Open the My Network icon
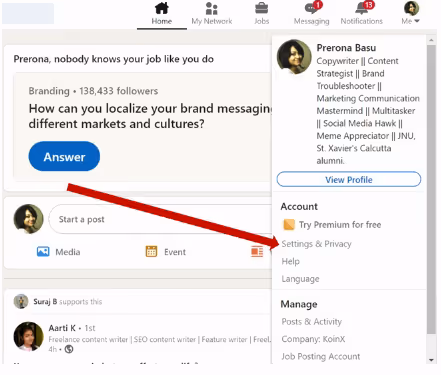441x375 pixels. 212,8
